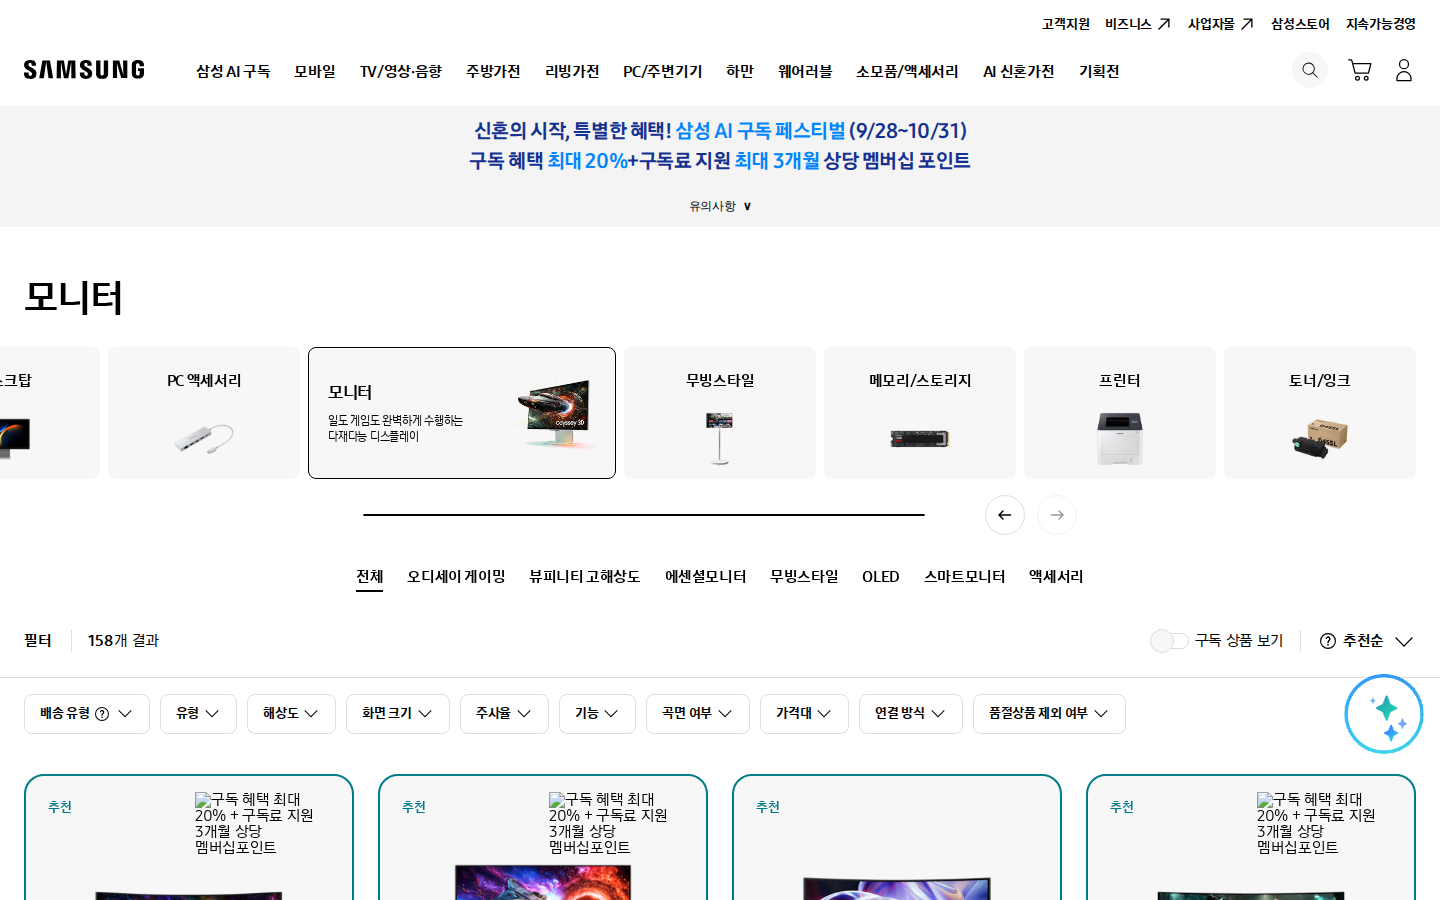The width and height of the screenshot is (1440, 900).
Task: Open the shopping cart icon
Action: point(1359,70)
